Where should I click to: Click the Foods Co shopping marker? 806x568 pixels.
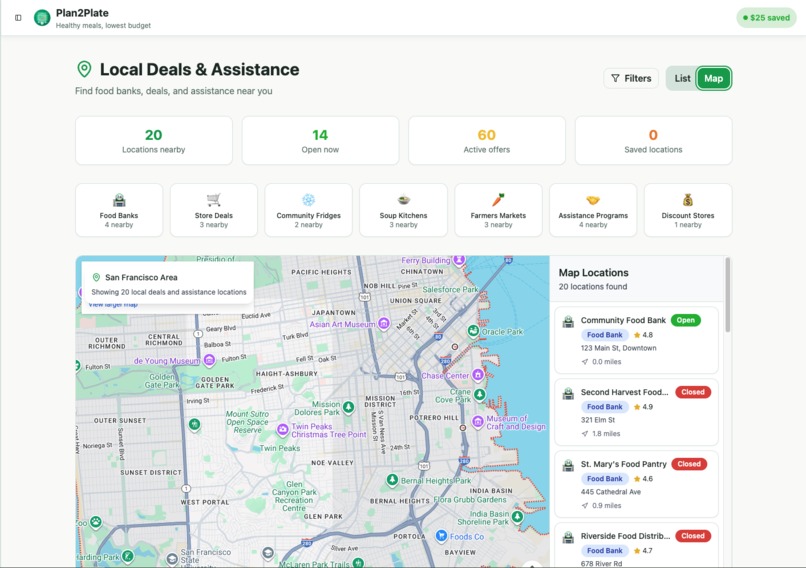tap(441, 536)
